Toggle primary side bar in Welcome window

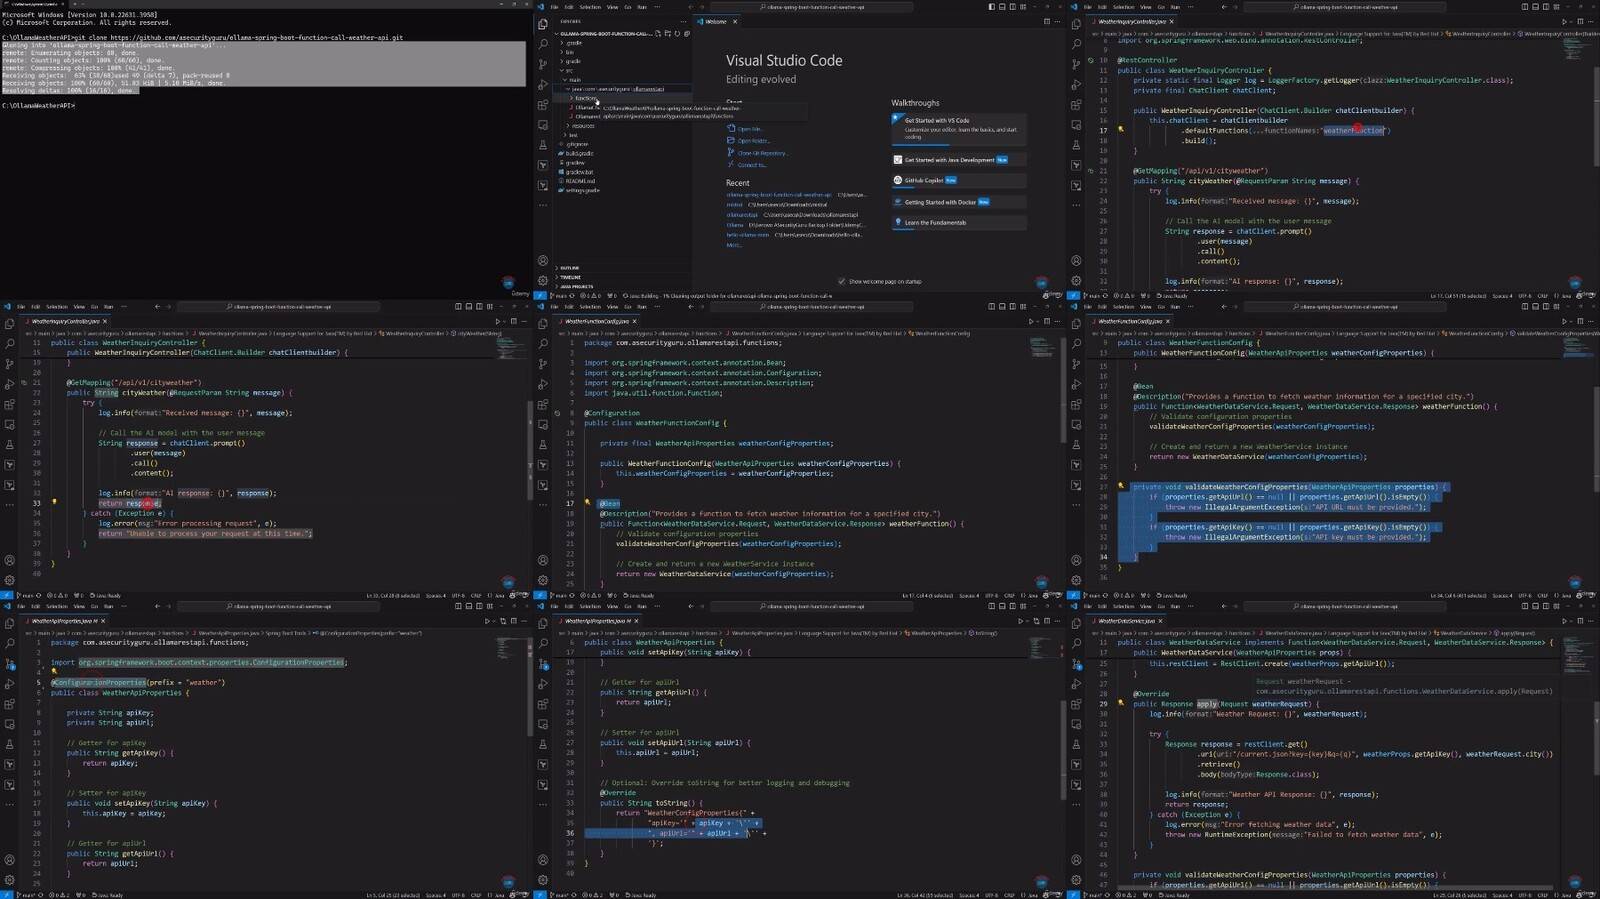coord(992,7)
